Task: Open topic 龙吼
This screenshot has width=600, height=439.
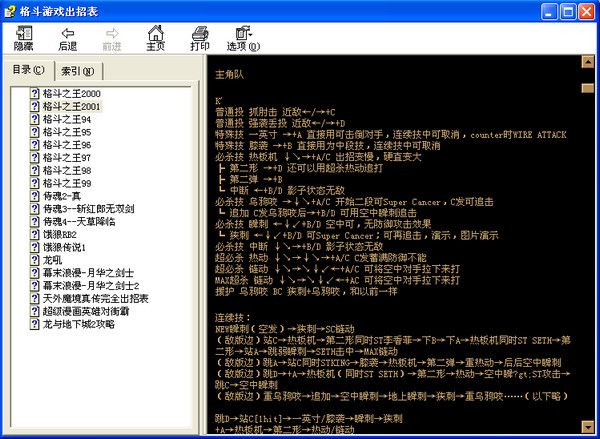Action: (x=52, y=260)
